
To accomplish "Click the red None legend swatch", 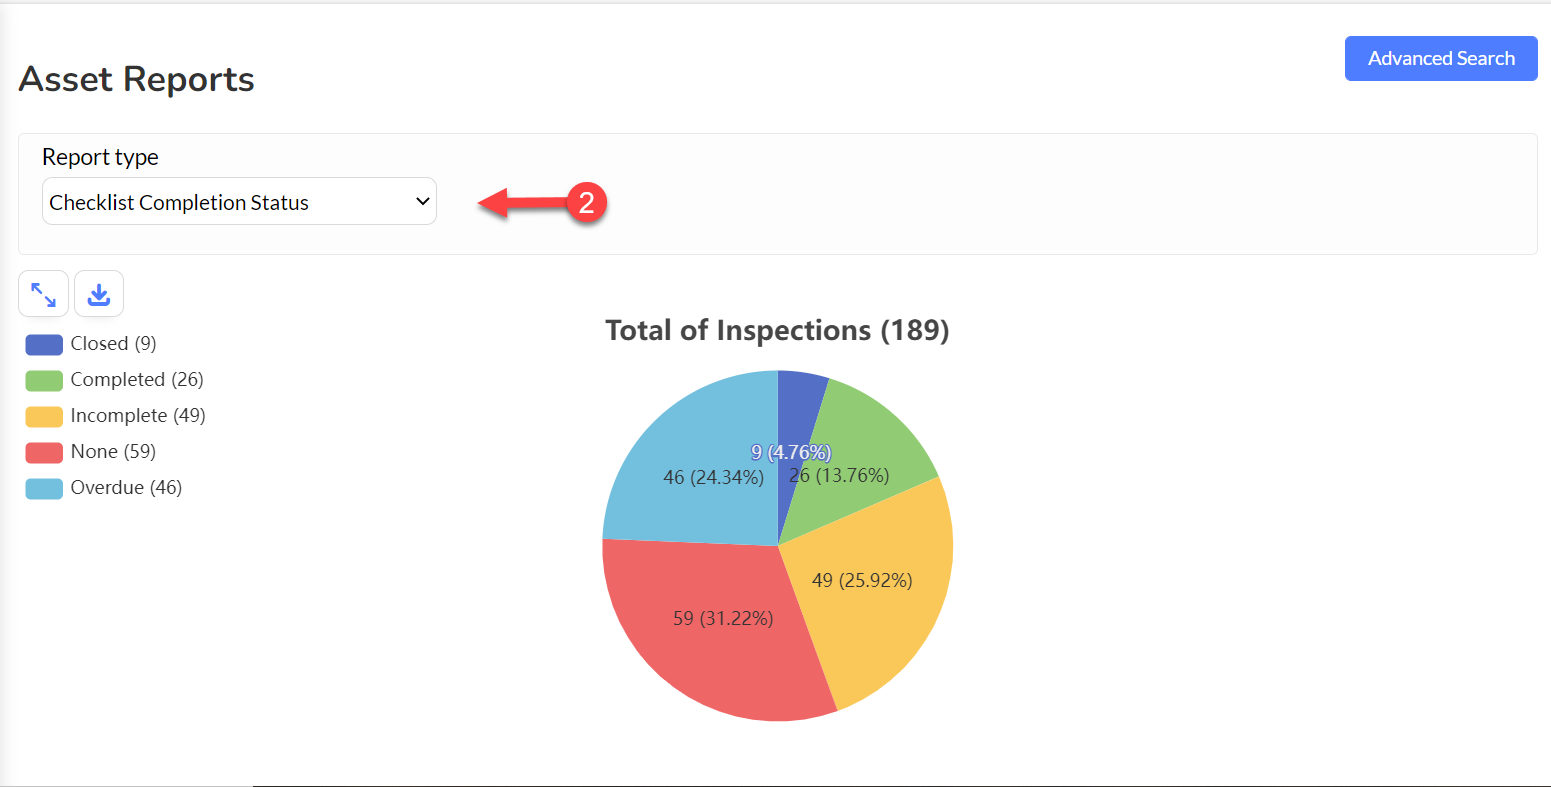I will pyautogui.click(x=44, y=453).
